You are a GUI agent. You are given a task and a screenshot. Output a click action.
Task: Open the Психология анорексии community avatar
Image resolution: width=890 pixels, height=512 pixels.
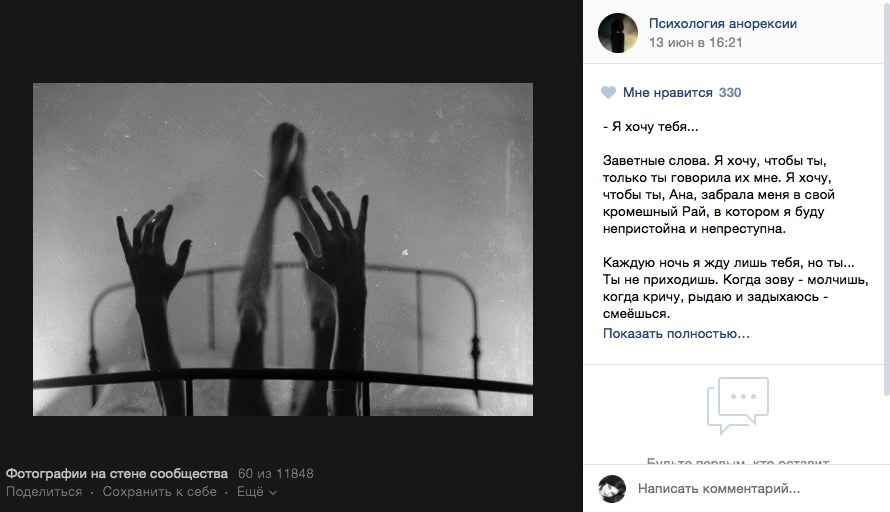(x=618, y=33)
